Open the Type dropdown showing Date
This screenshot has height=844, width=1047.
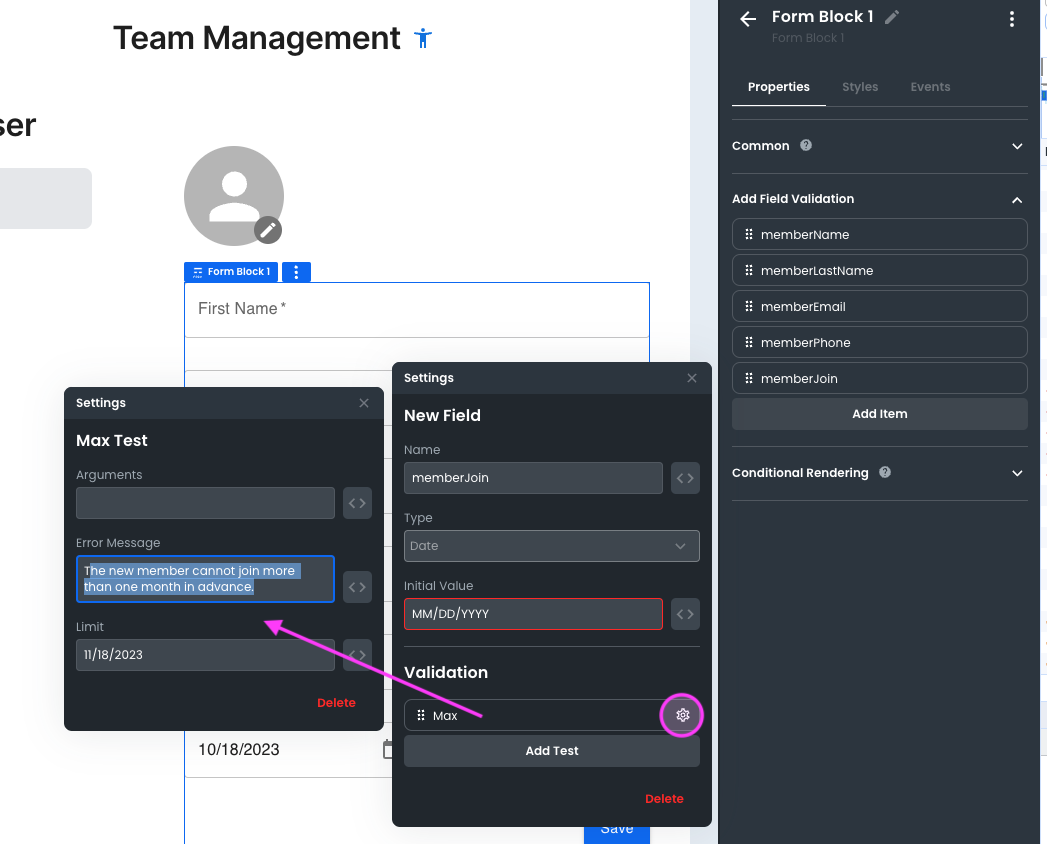point(551,546)
